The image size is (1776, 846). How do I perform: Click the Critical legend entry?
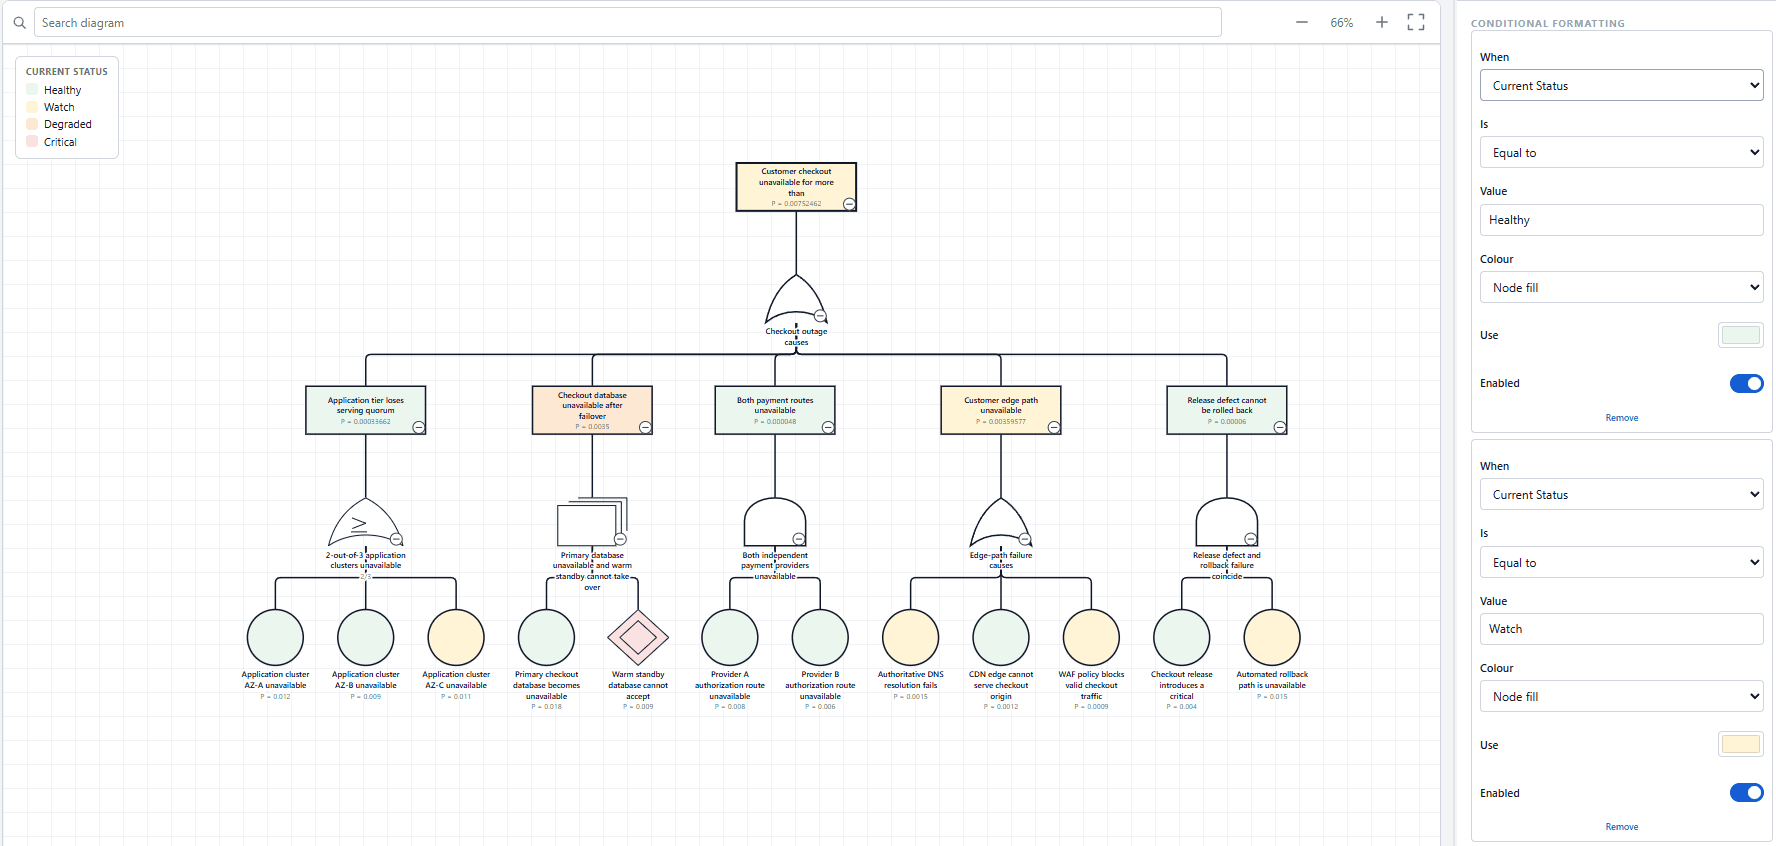point(52,142)
